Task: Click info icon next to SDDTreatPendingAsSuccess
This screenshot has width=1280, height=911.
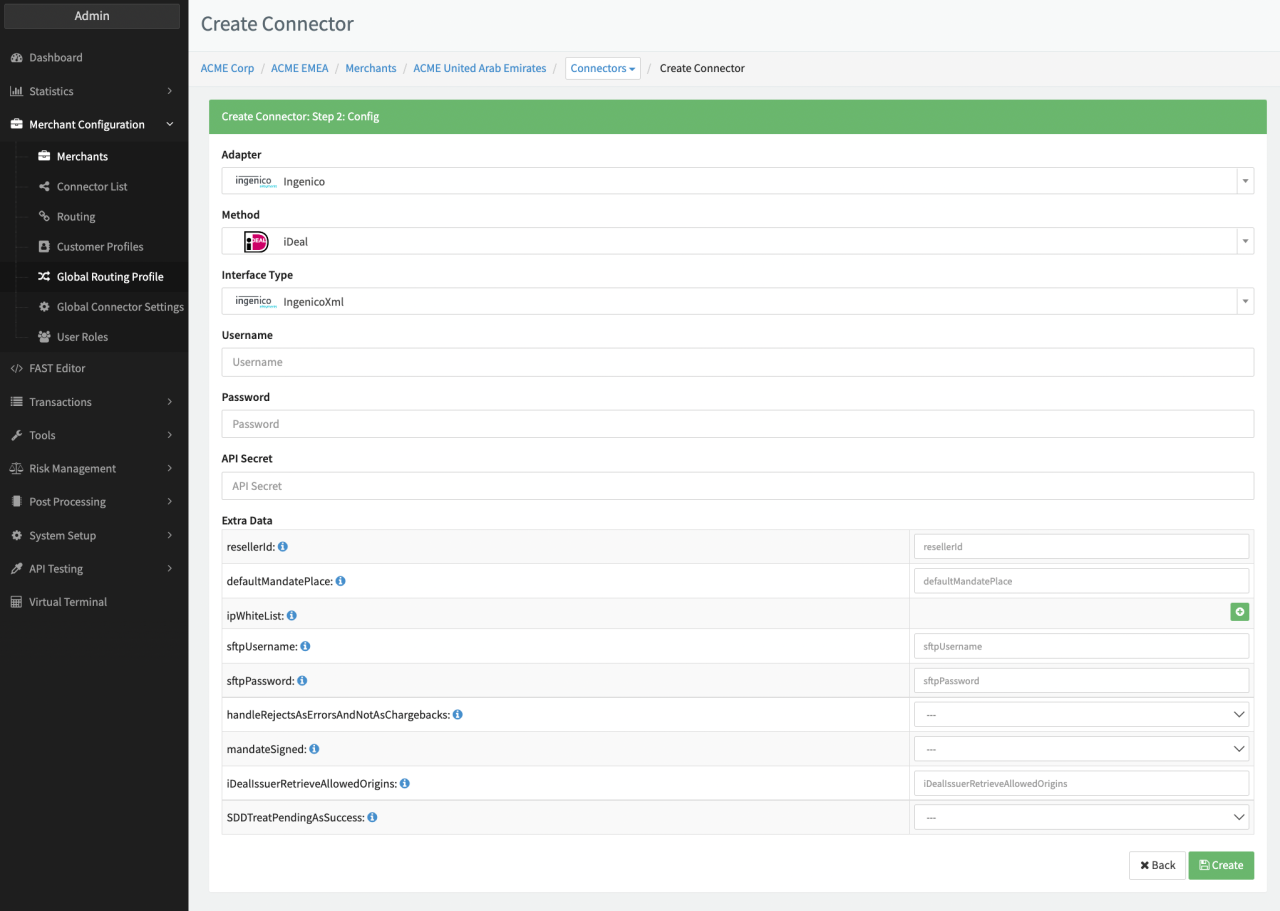Action: (x=372, y=817)
